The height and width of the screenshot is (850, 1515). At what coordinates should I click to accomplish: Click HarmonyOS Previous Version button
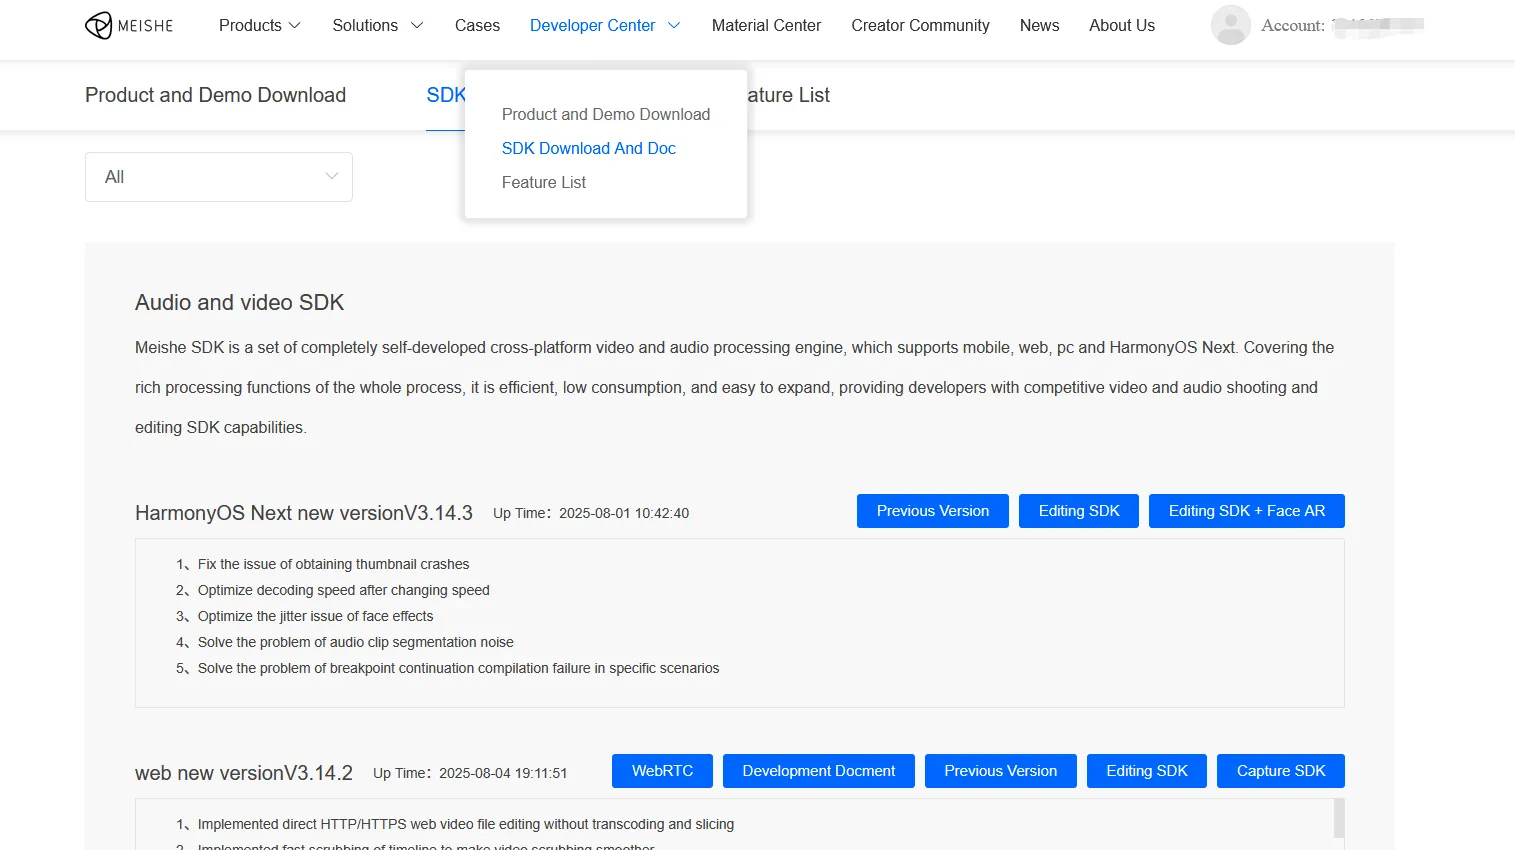932,511
